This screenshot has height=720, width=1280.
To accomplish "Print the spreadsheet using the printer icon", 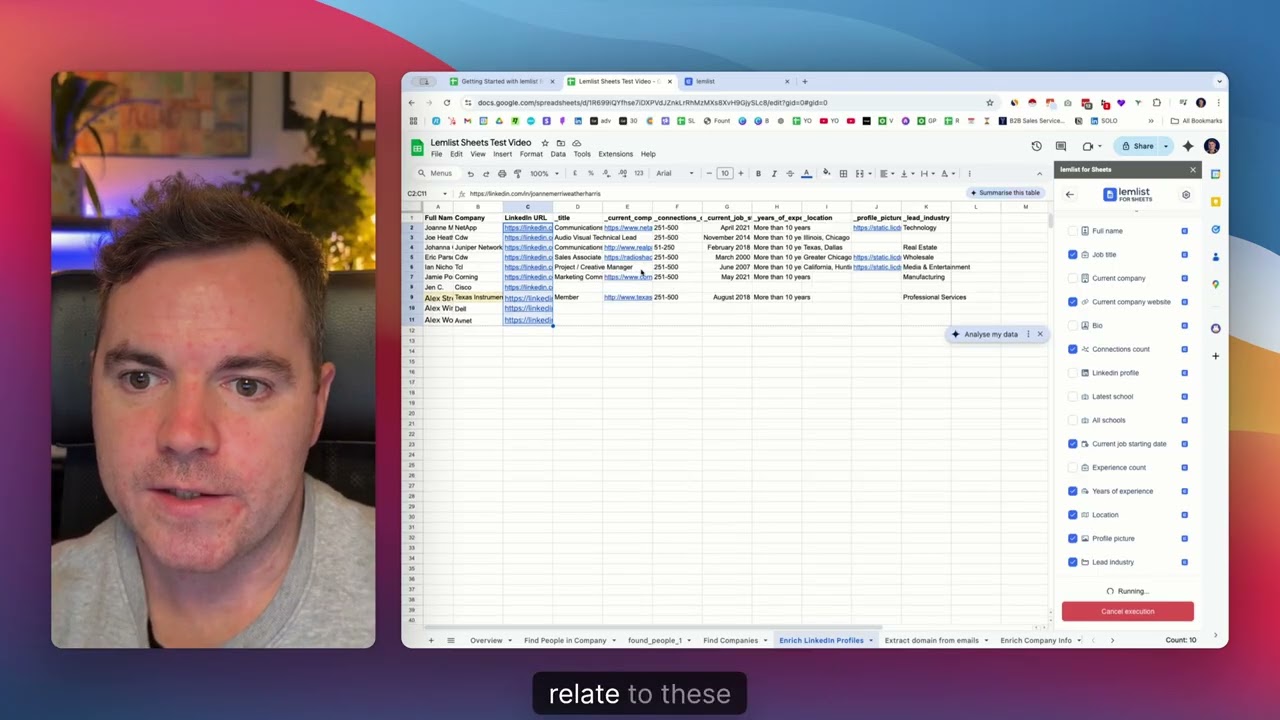I will click(502, 173).
